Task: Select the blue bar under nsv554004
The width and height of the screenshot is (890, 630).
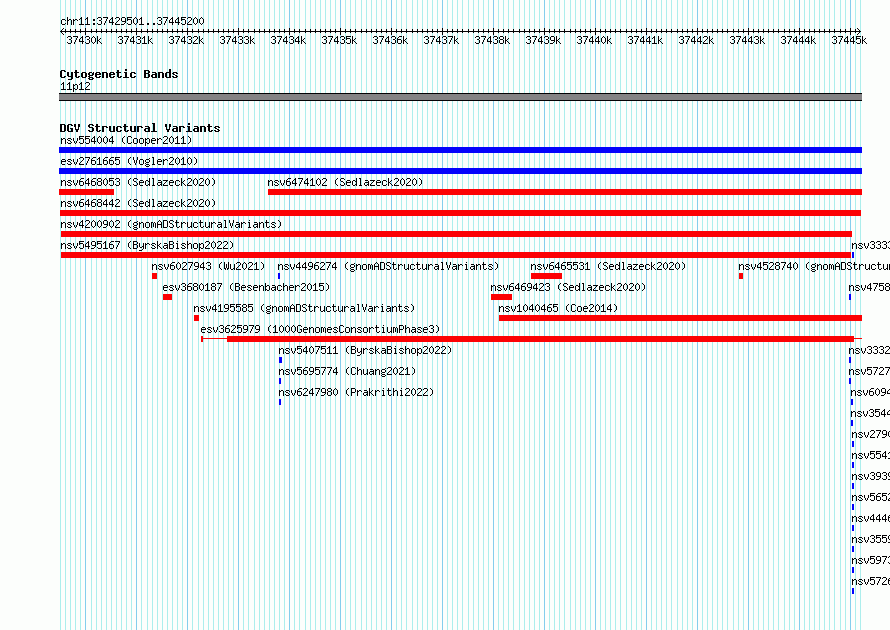Action: (x=460, y=150)
